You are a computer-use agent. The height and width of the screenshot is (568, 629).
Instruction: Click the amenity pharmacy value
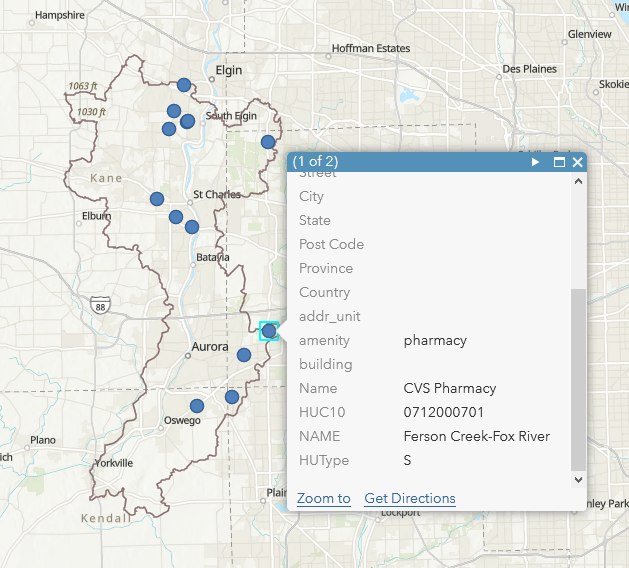(x=435, y=341)
